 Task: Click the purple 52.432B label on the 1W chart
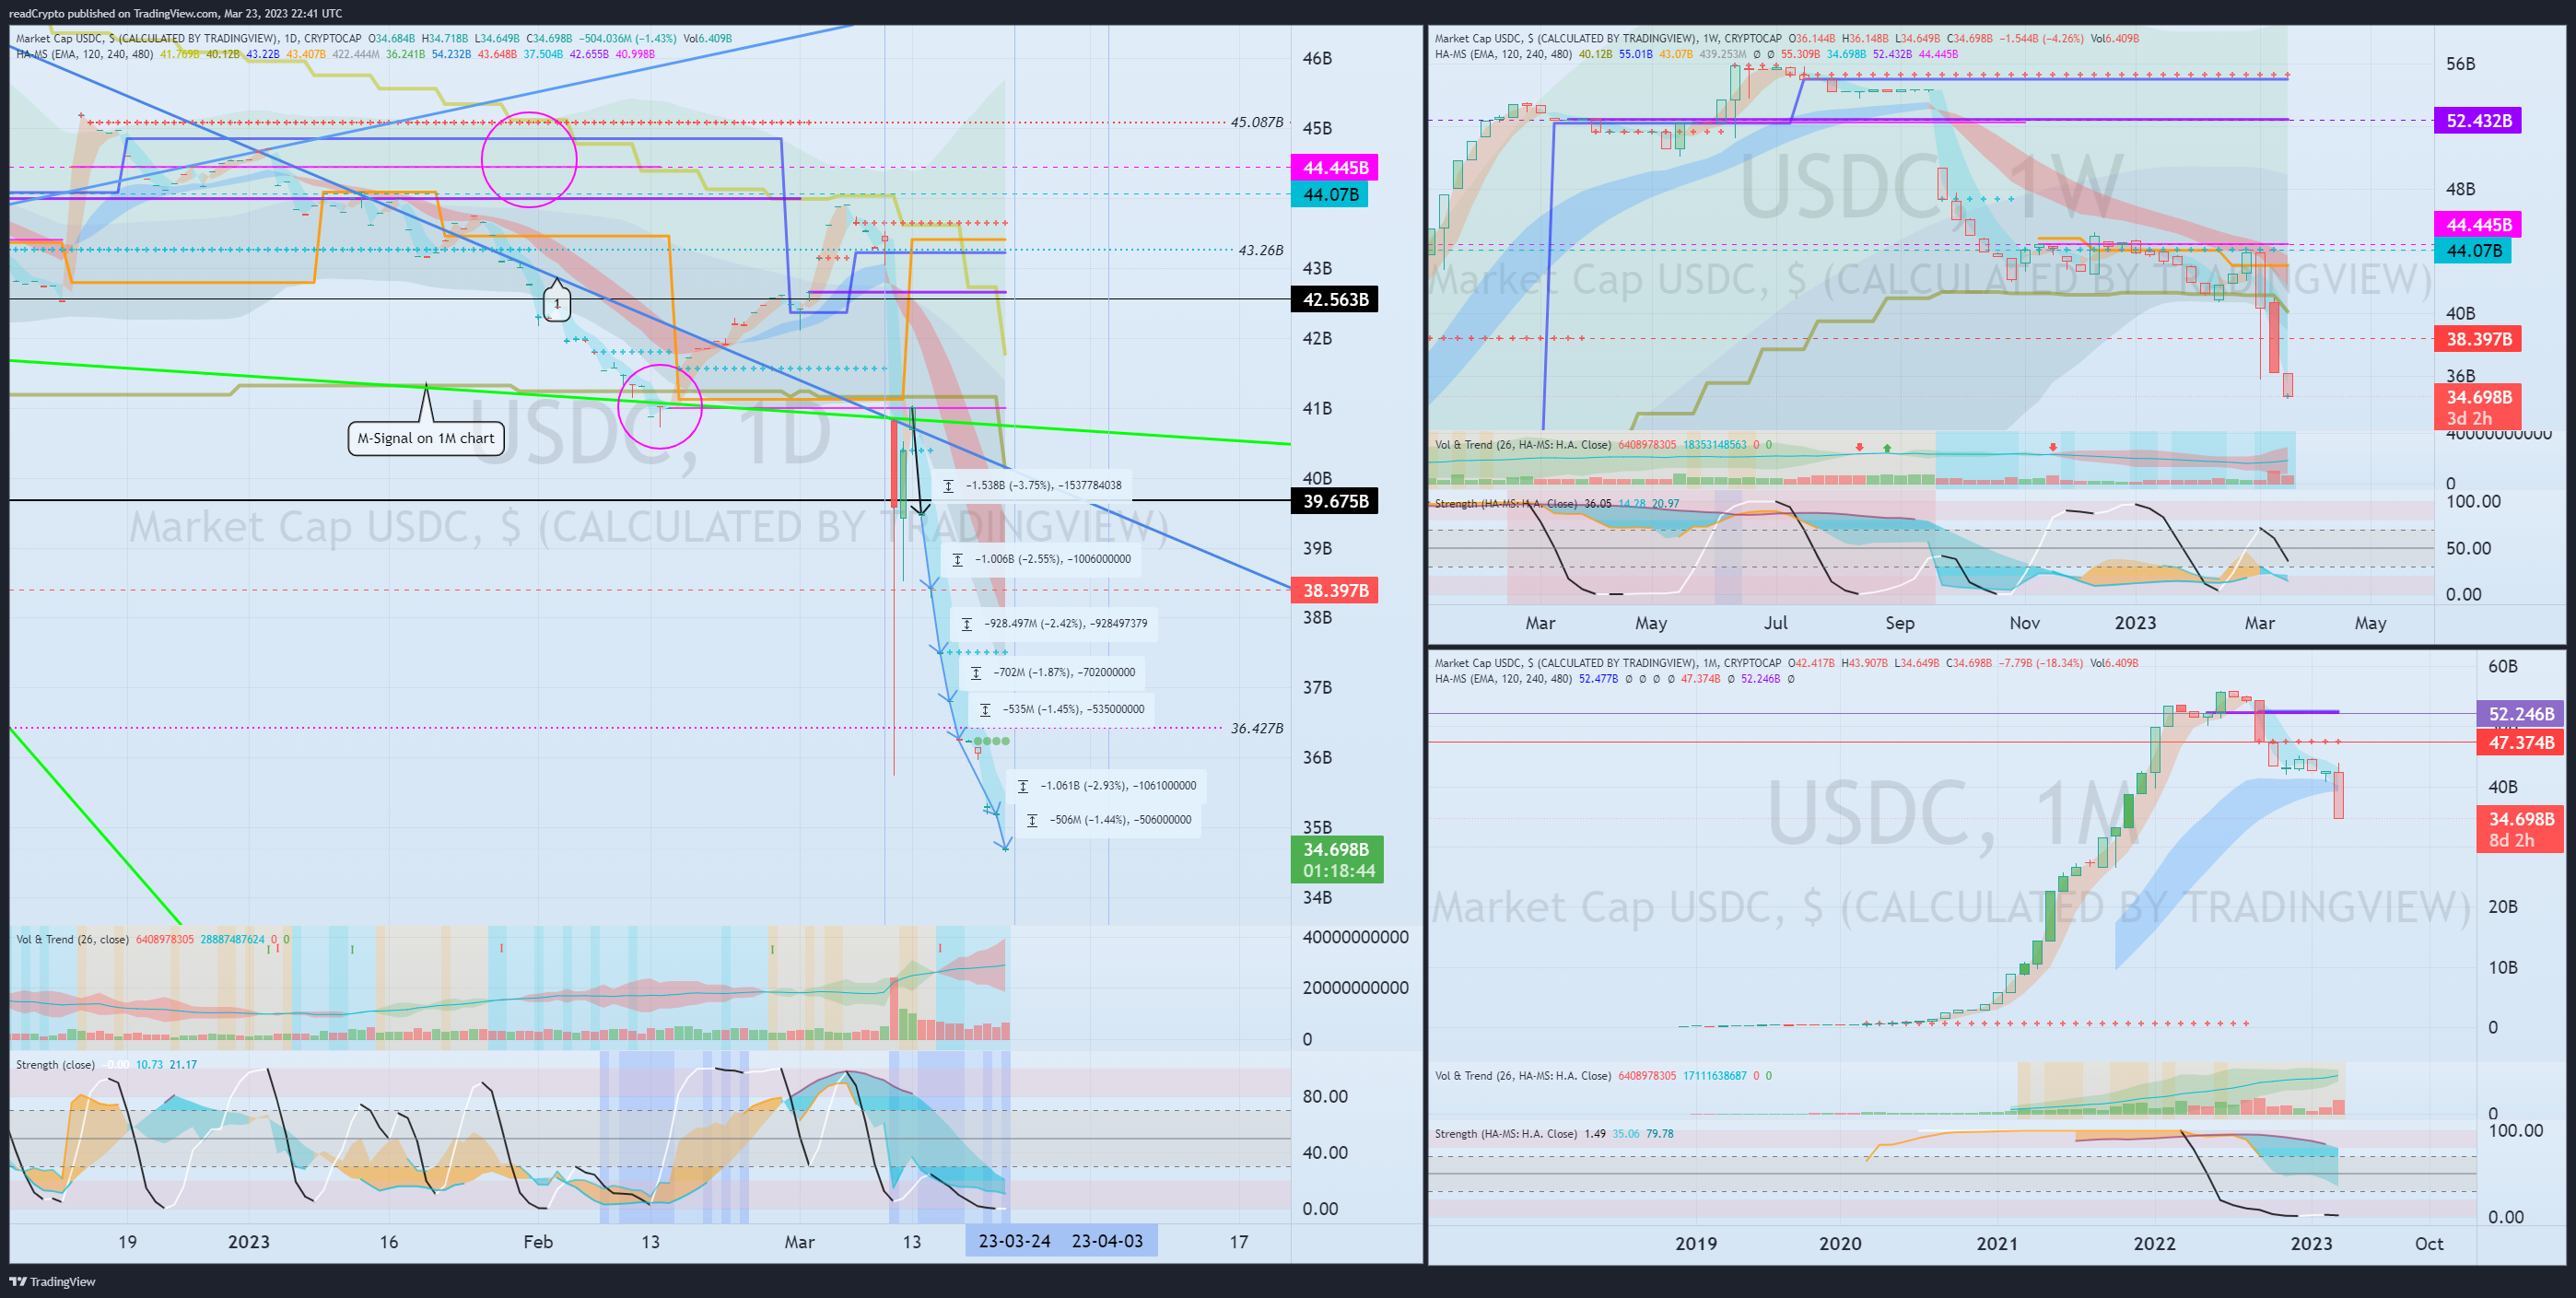[2478, 120]
